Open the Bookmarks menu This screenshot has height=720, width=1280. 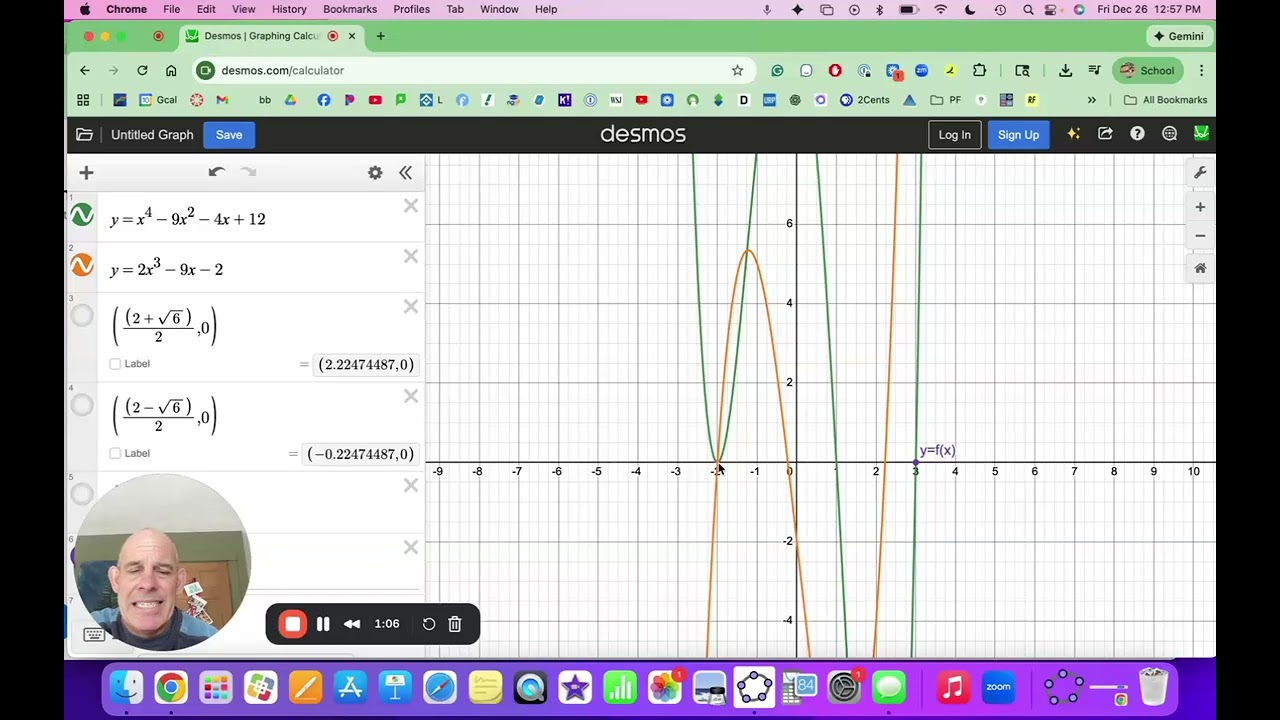tap(350, 9)
